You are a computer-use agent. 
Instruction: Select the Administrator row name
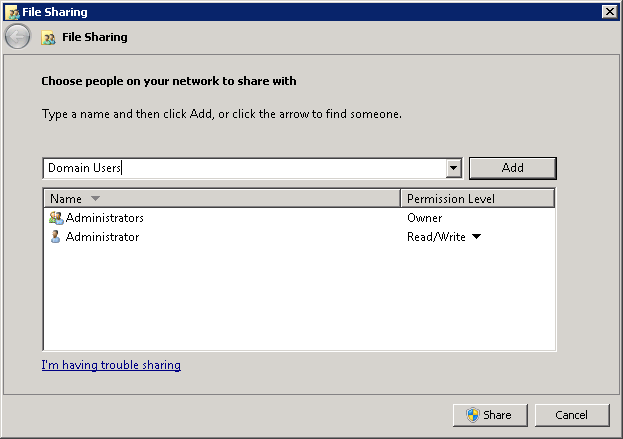coord(103,237)
